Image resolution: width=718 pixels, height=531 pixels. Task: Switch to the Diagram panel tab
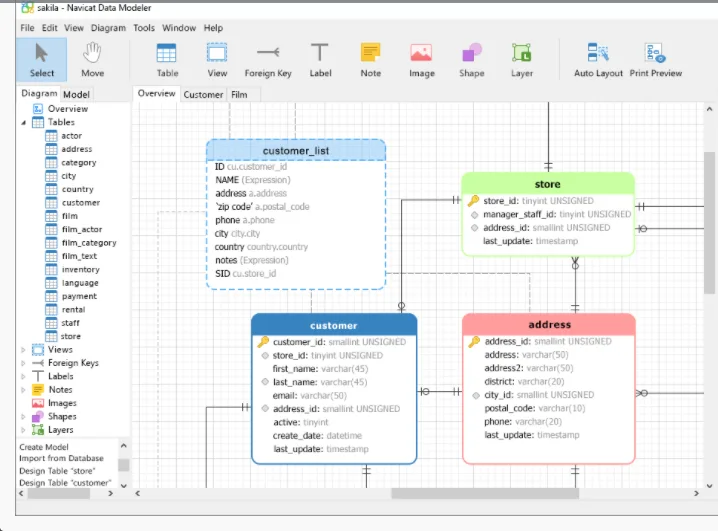[x=39, y=93]
